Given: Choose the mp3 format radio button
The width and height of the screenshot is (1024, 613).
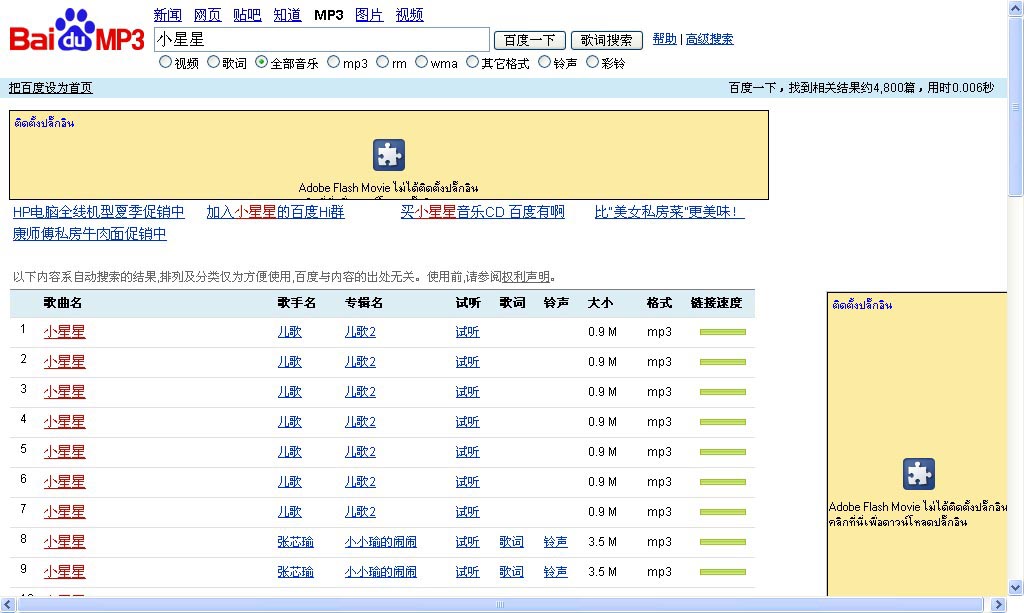Looking at the screenshot, I should click(x=334, y=62).
